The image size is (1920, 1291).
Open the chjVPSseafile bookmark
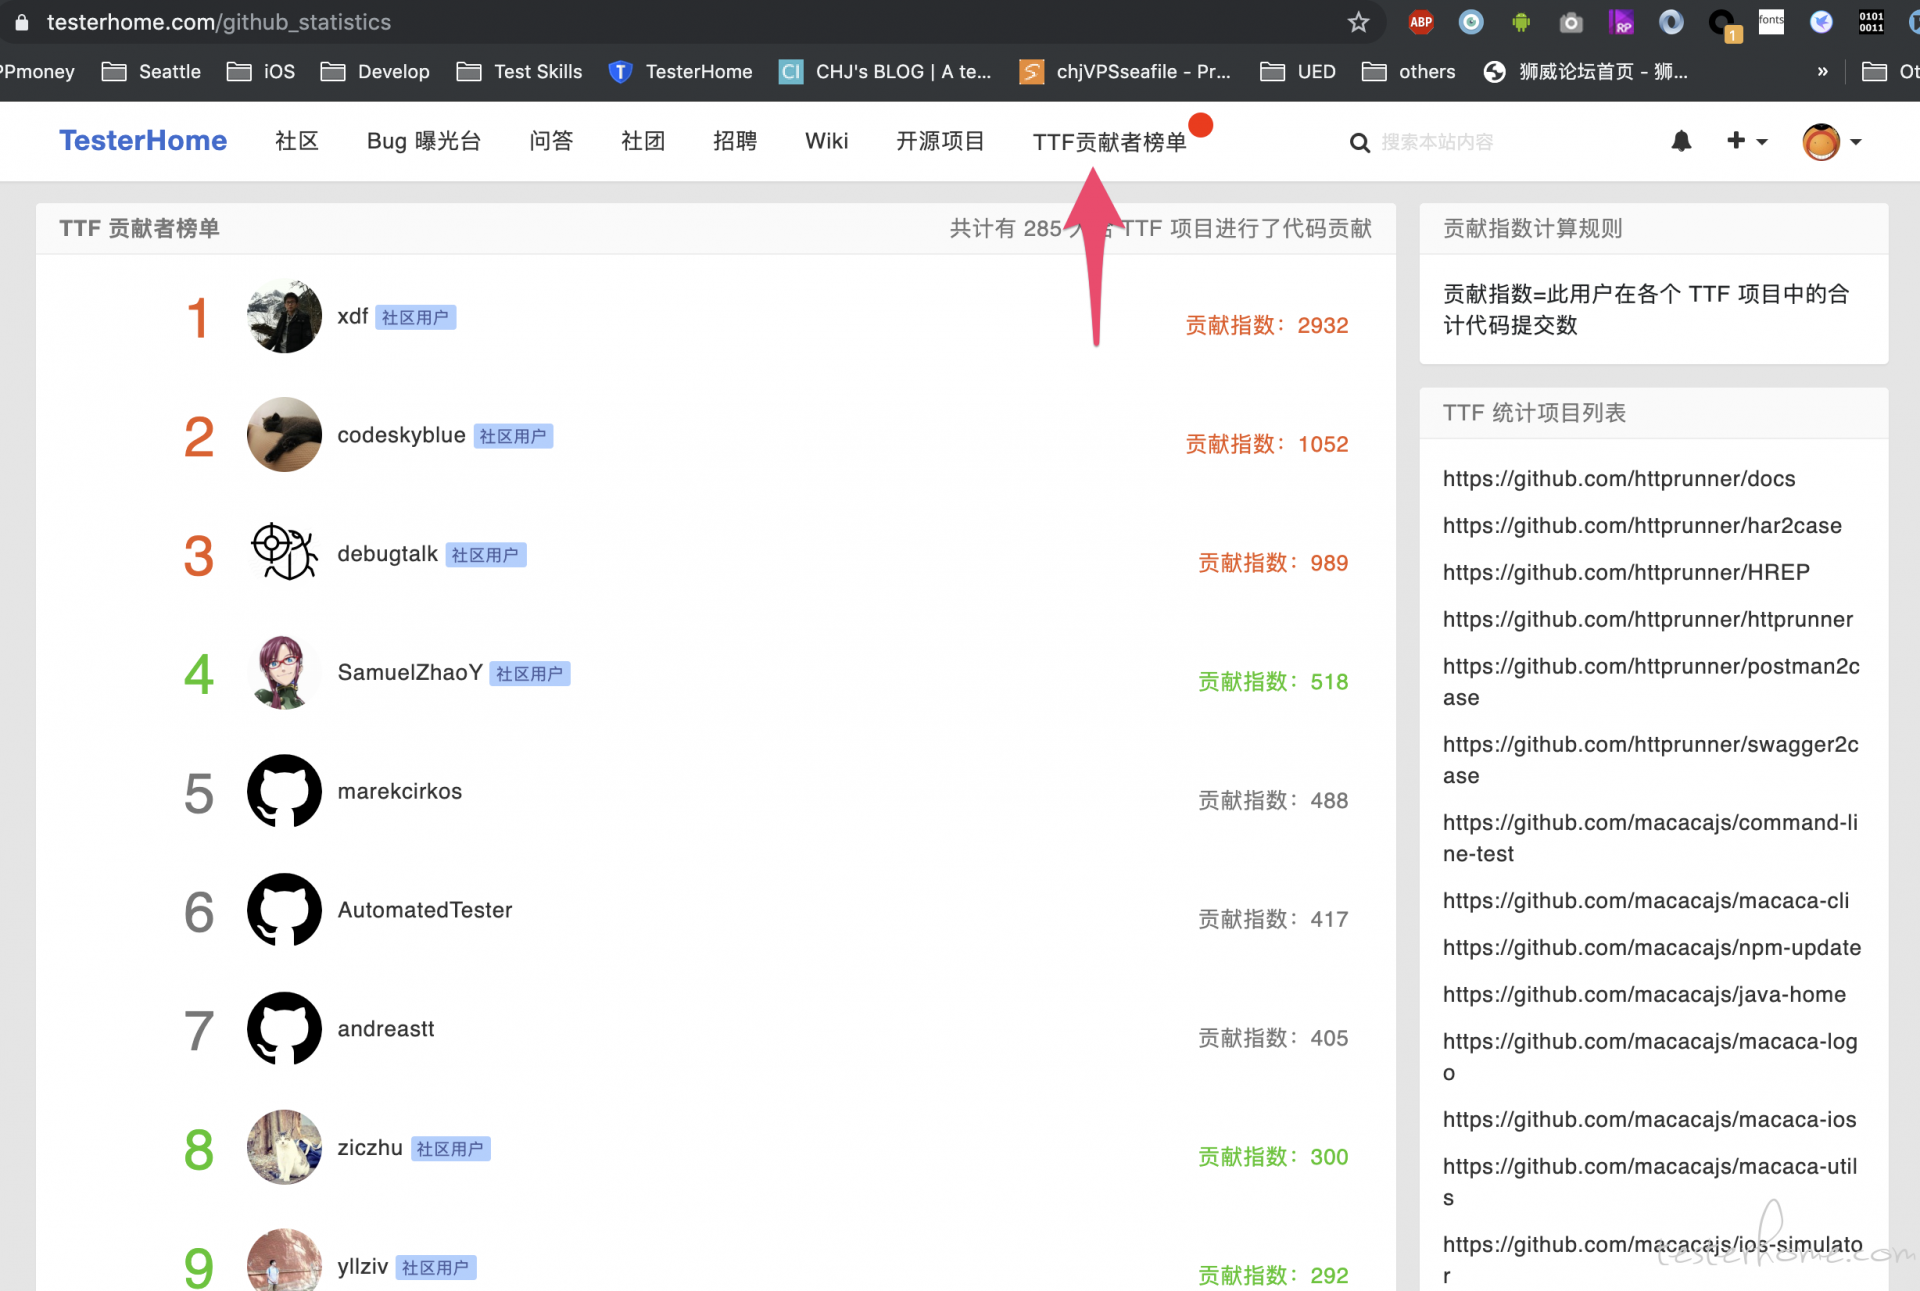[1125, 72]
